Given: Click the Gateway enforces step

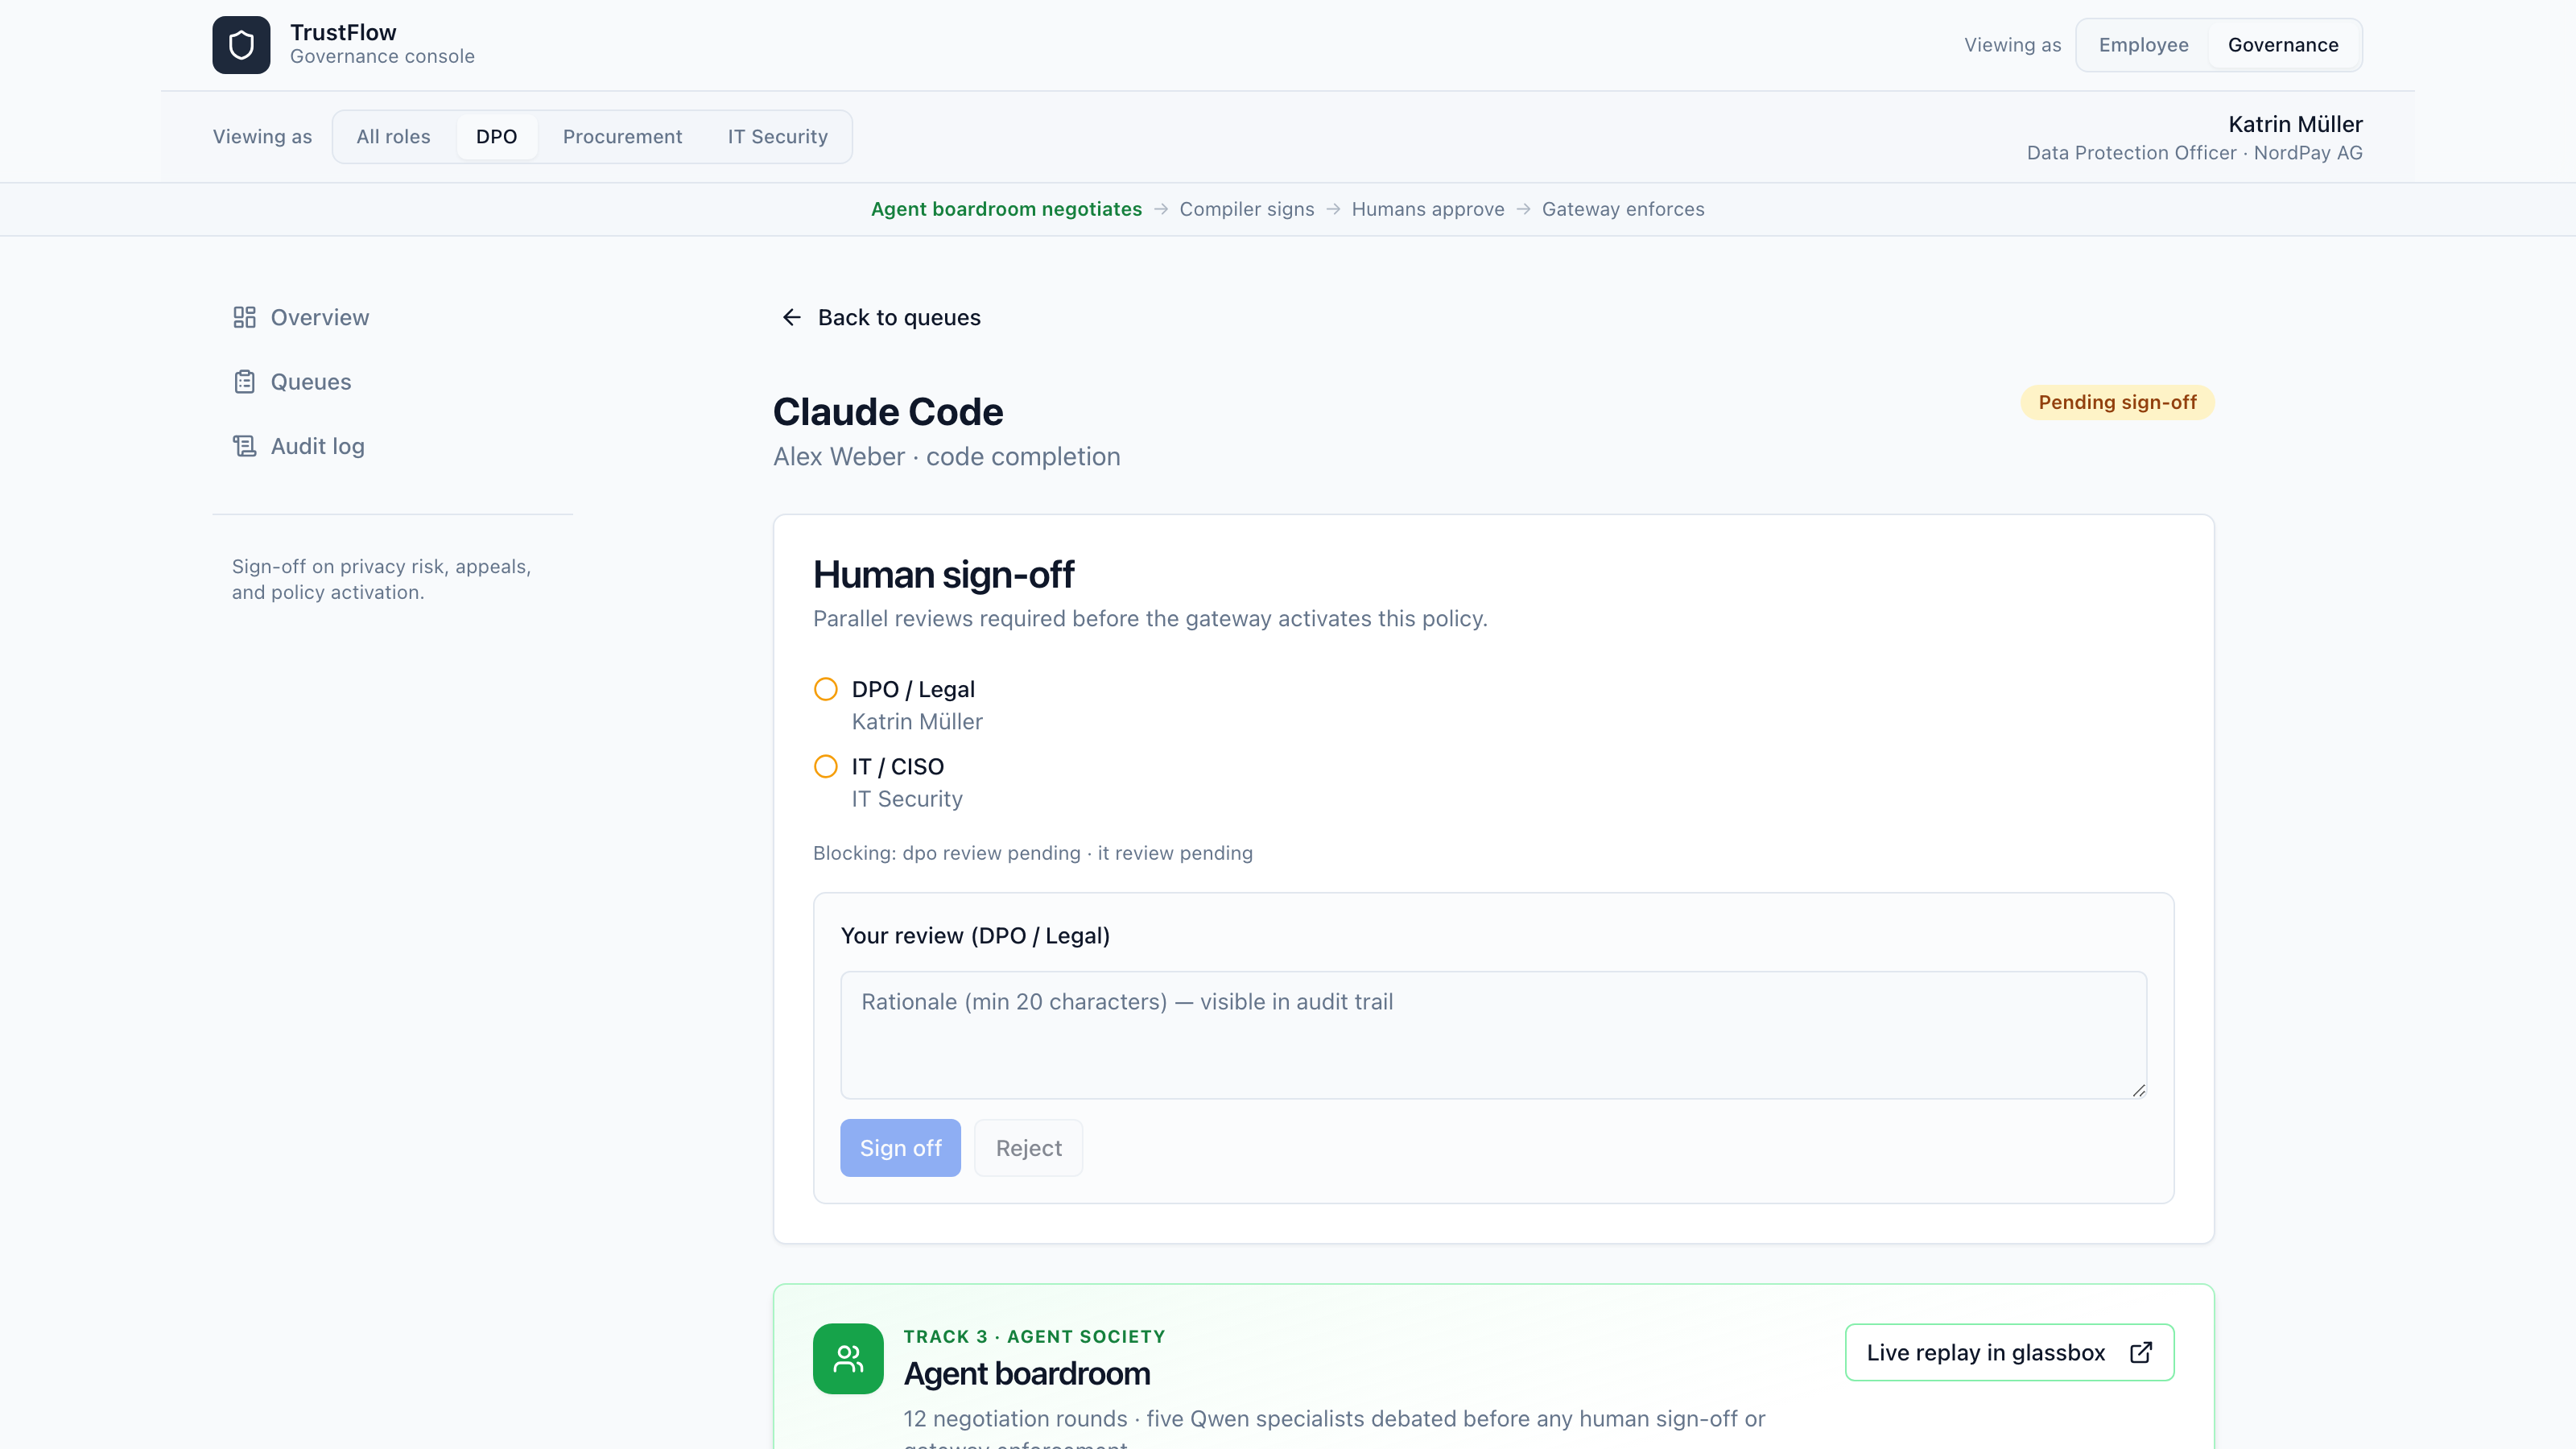Looking at the screenshot, I should click(x=1623, y=209).
